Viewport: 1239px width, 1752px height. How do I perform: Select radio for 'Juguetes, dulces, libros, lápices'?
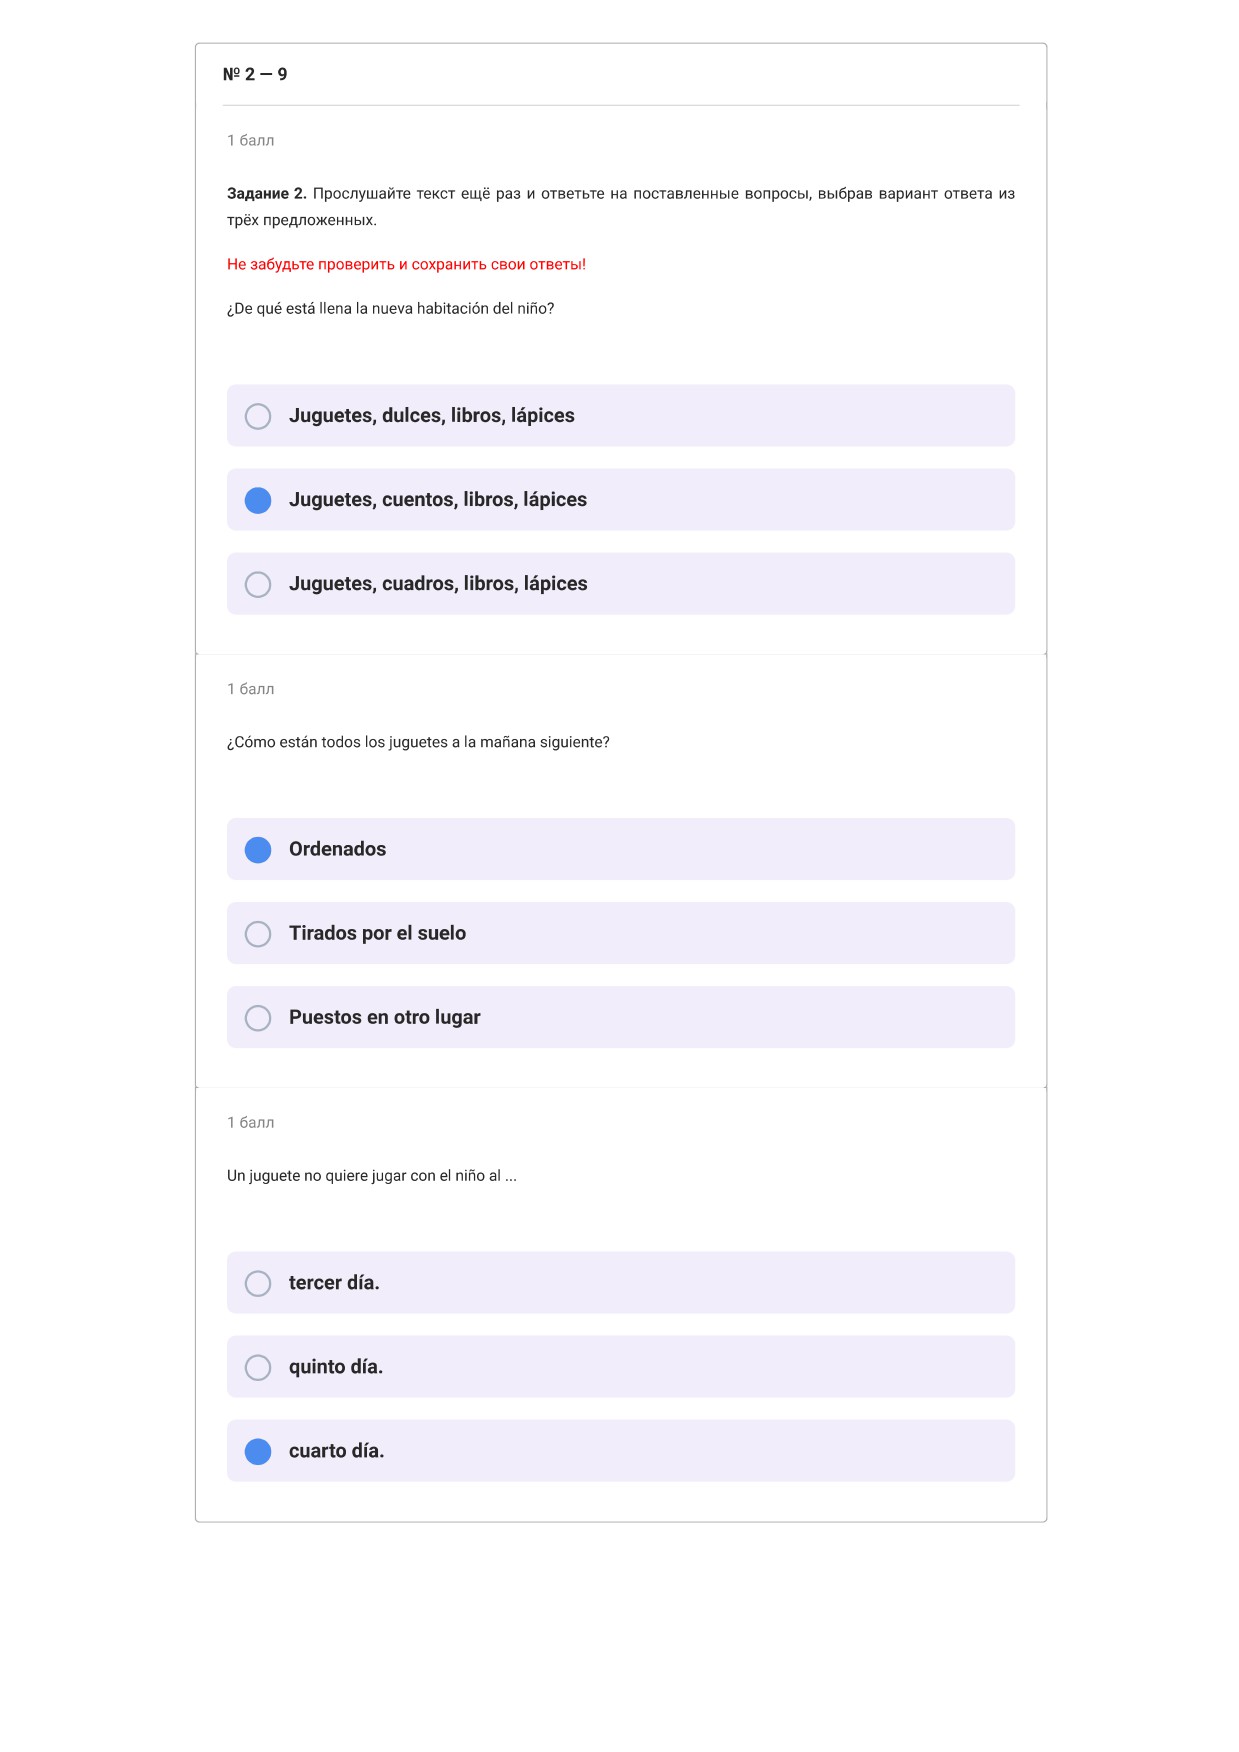coord(258,416)
